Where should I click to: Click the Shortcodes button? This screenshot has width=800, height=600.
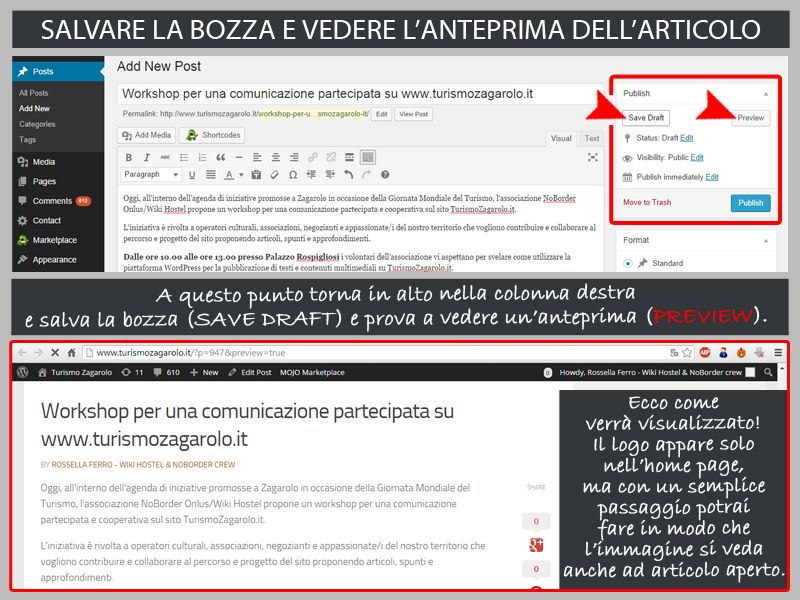212,135
